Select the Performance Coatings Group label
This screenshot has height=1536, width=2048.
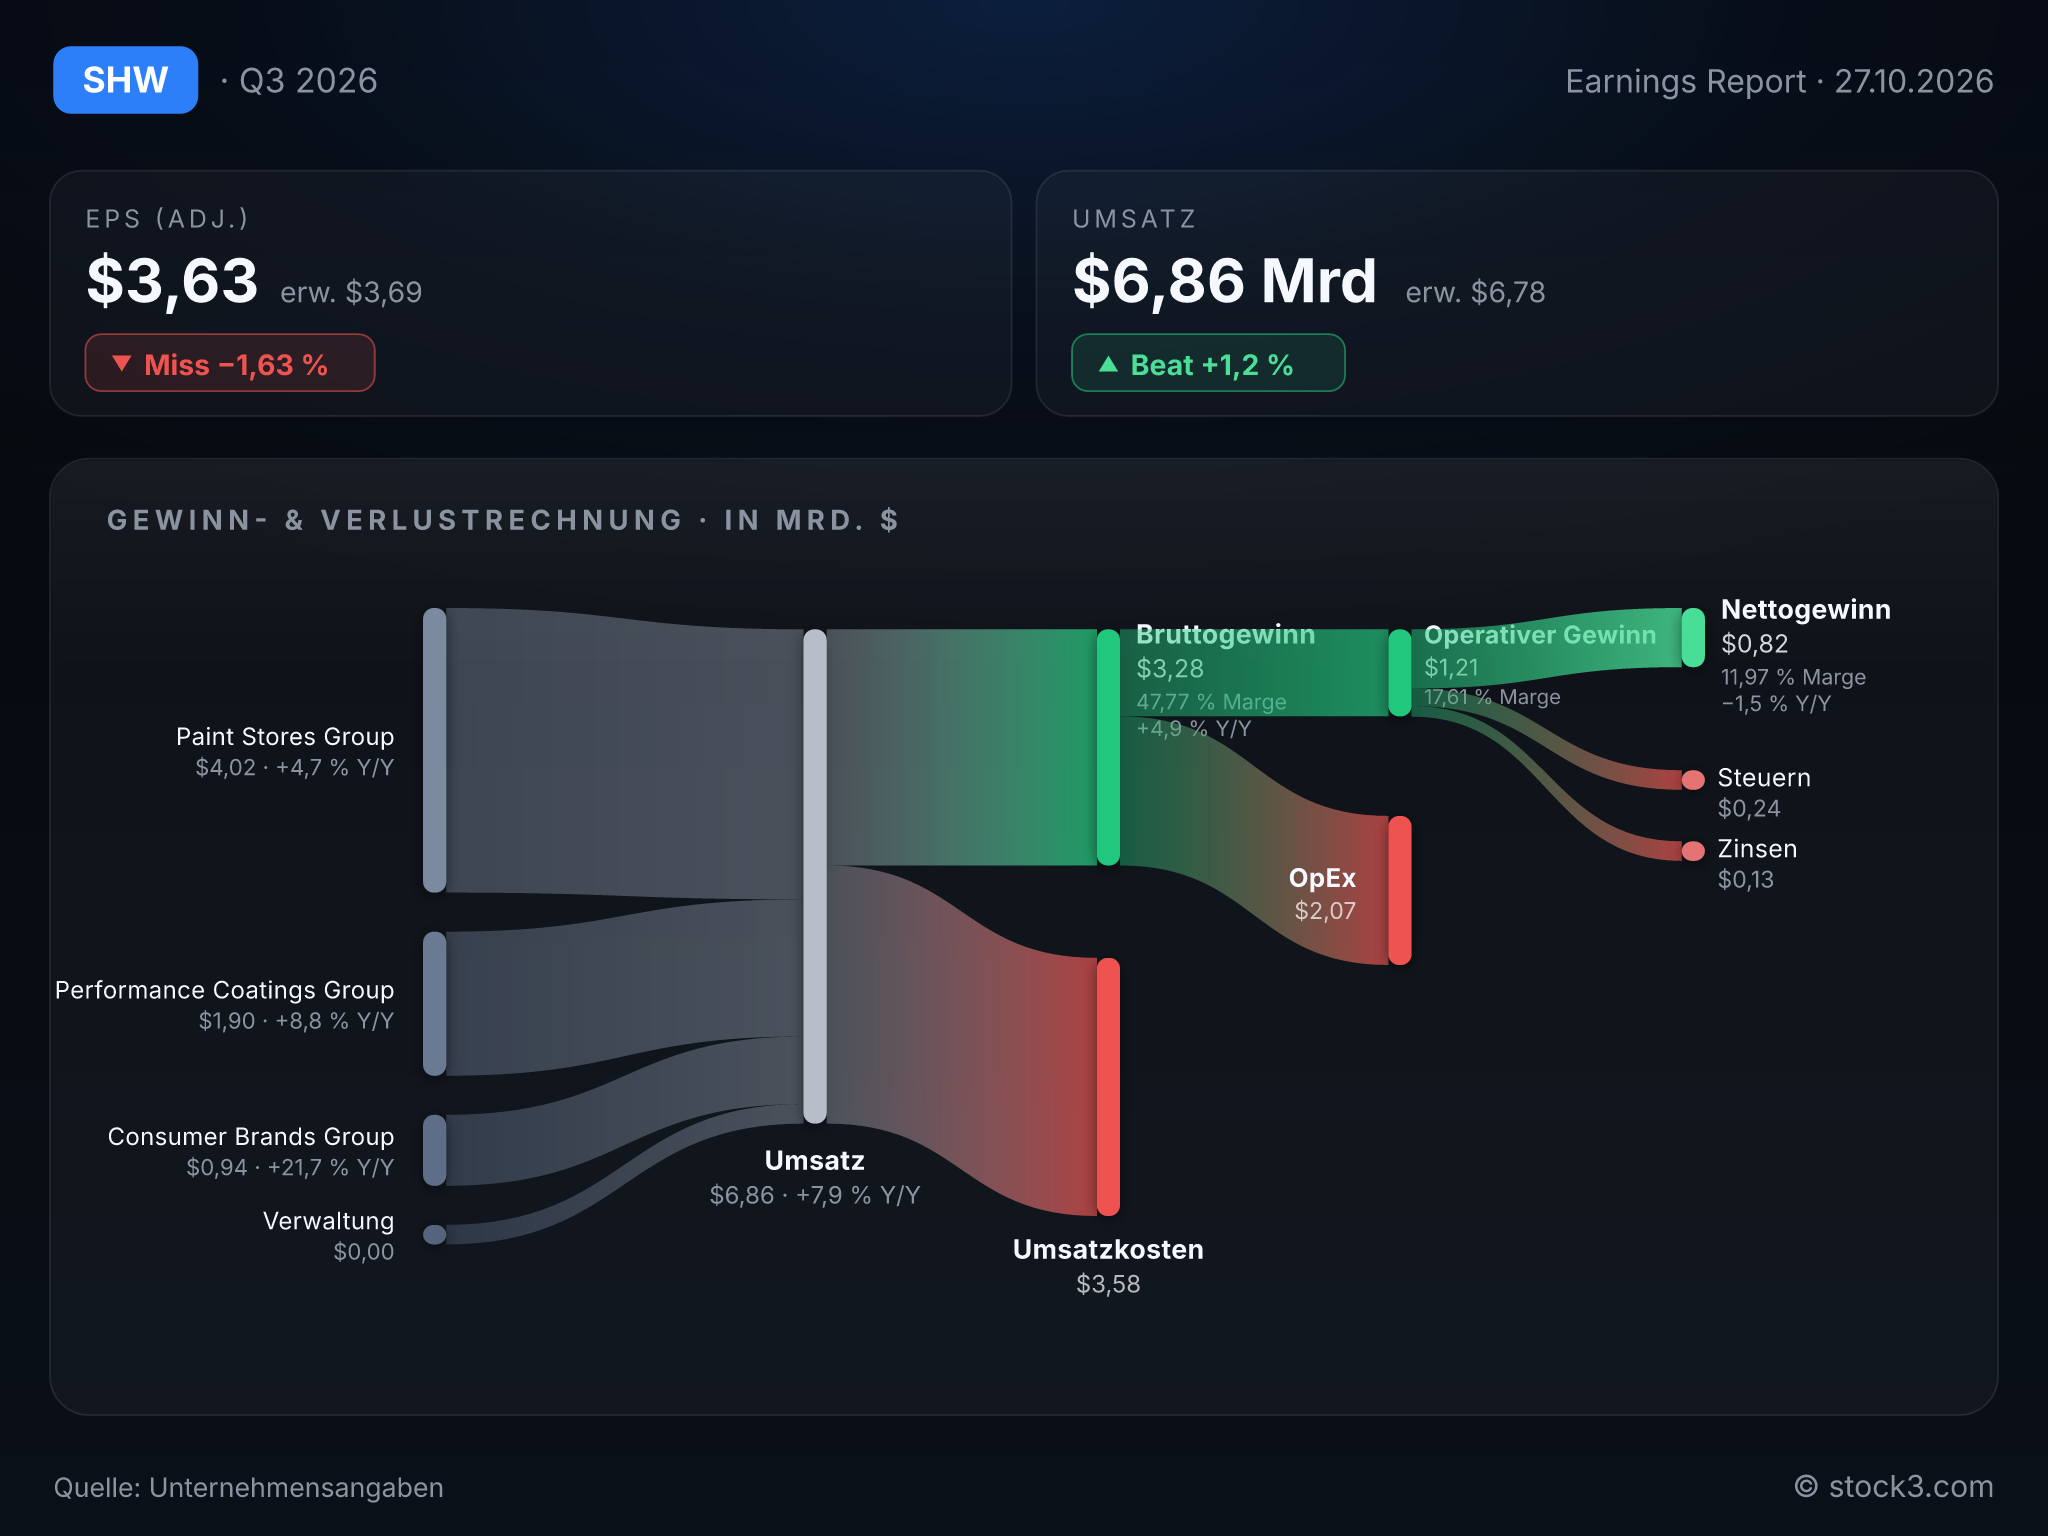point(225,990)
